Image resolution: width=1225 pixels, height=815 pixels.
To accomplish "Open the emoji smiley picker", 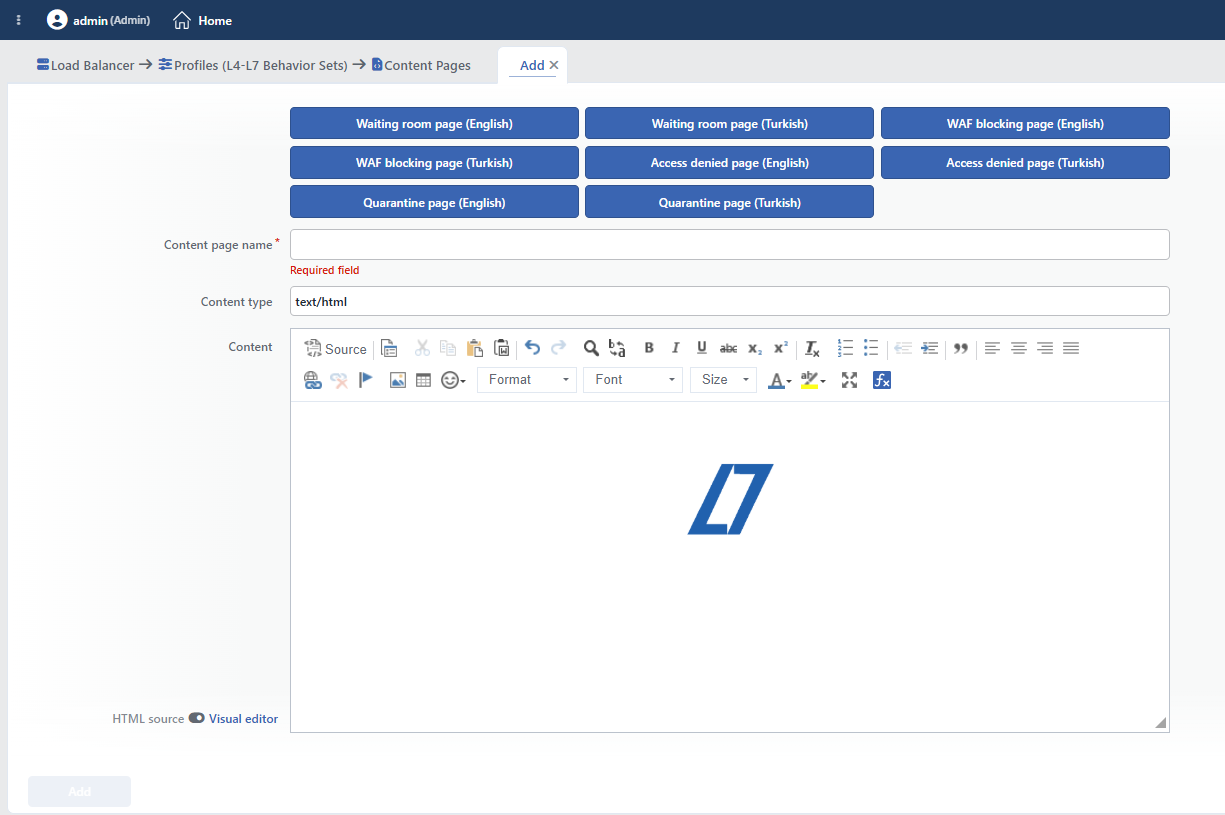I will tap(454, 380).
